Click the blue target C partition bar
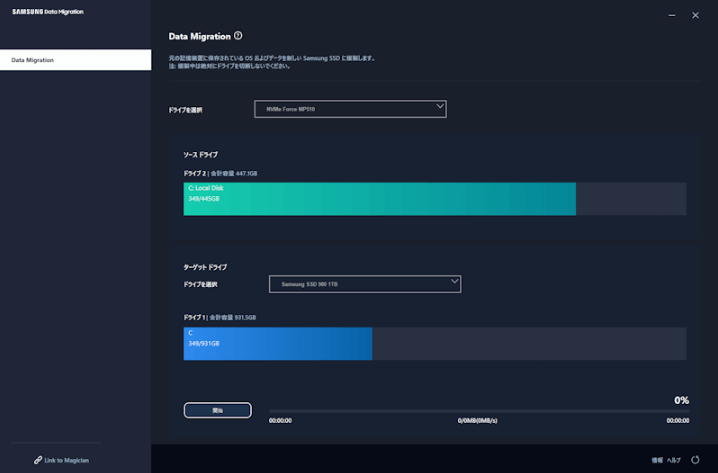 point(278,343)
